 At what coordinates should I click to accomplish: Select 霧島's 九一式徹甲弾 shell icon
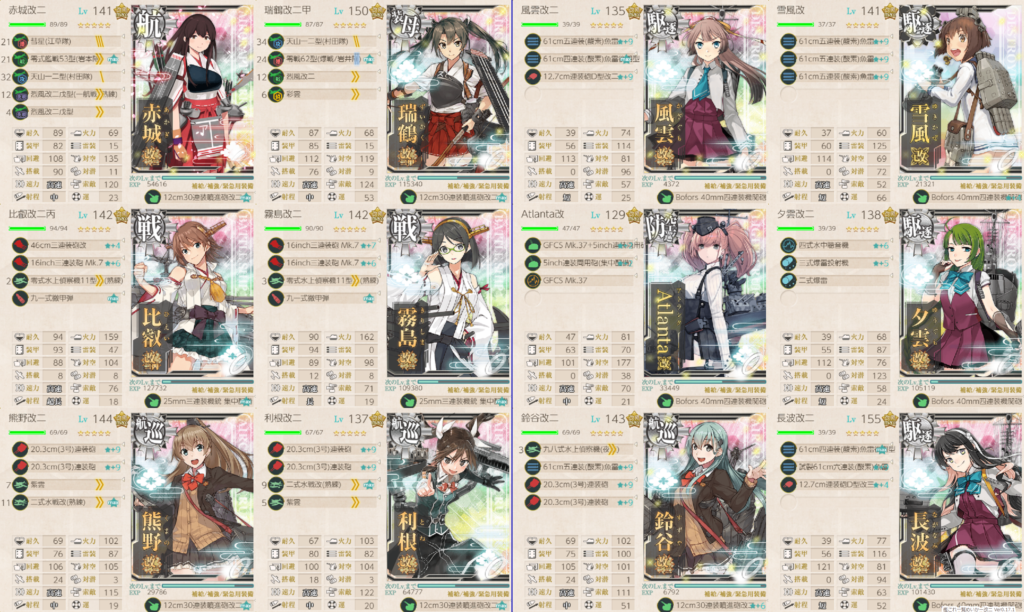coord(276,298)
